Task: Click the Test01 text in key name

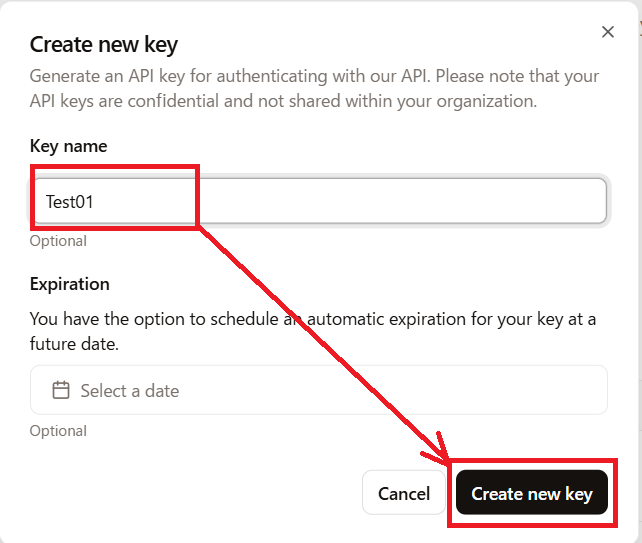Action: (x=69, y=201)
